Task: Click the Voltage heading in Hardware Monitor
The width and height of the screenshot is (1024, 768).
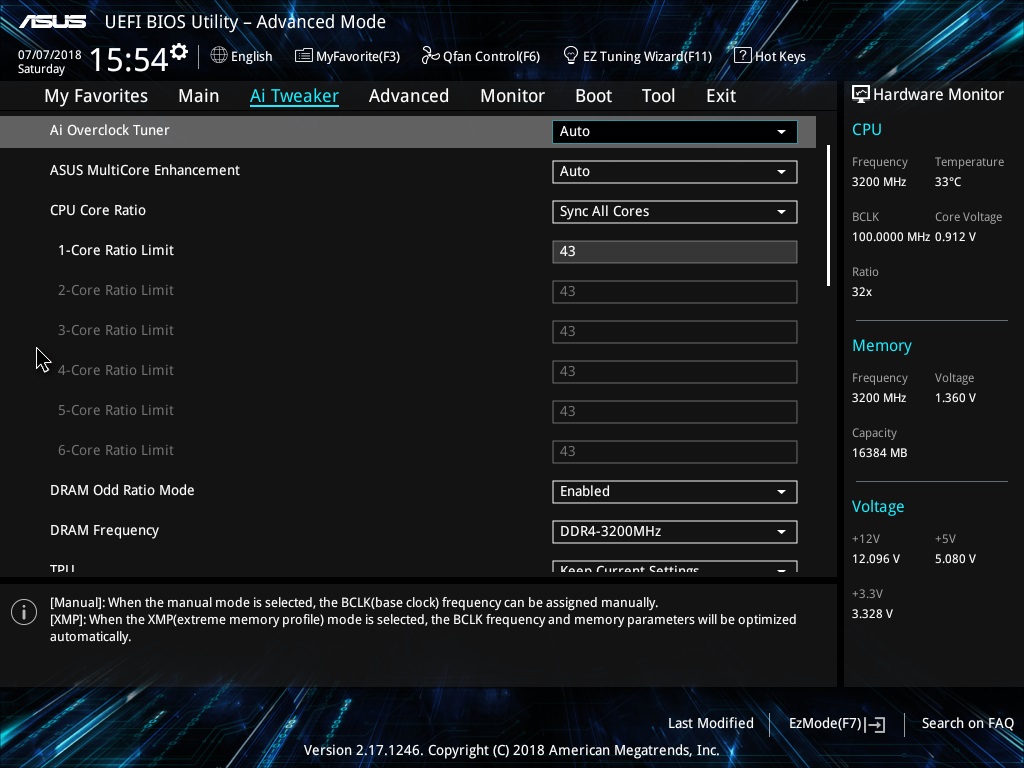Action: tap(878, 507)
